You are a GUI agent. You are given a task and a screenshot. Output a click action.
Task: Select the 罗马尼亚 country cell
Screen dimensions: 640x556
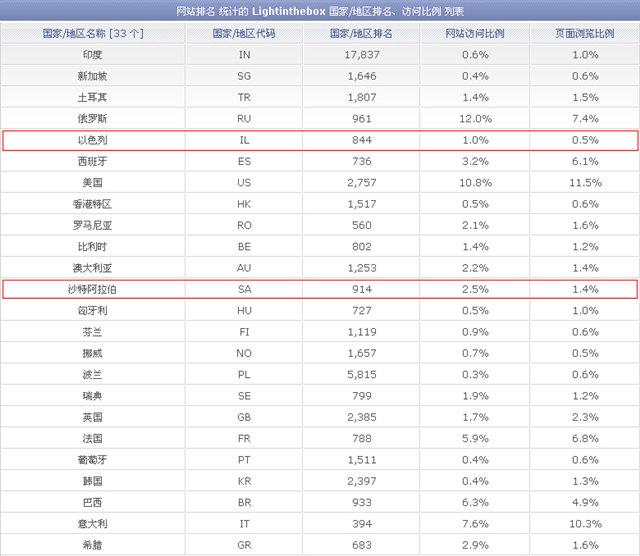[92, 225]
